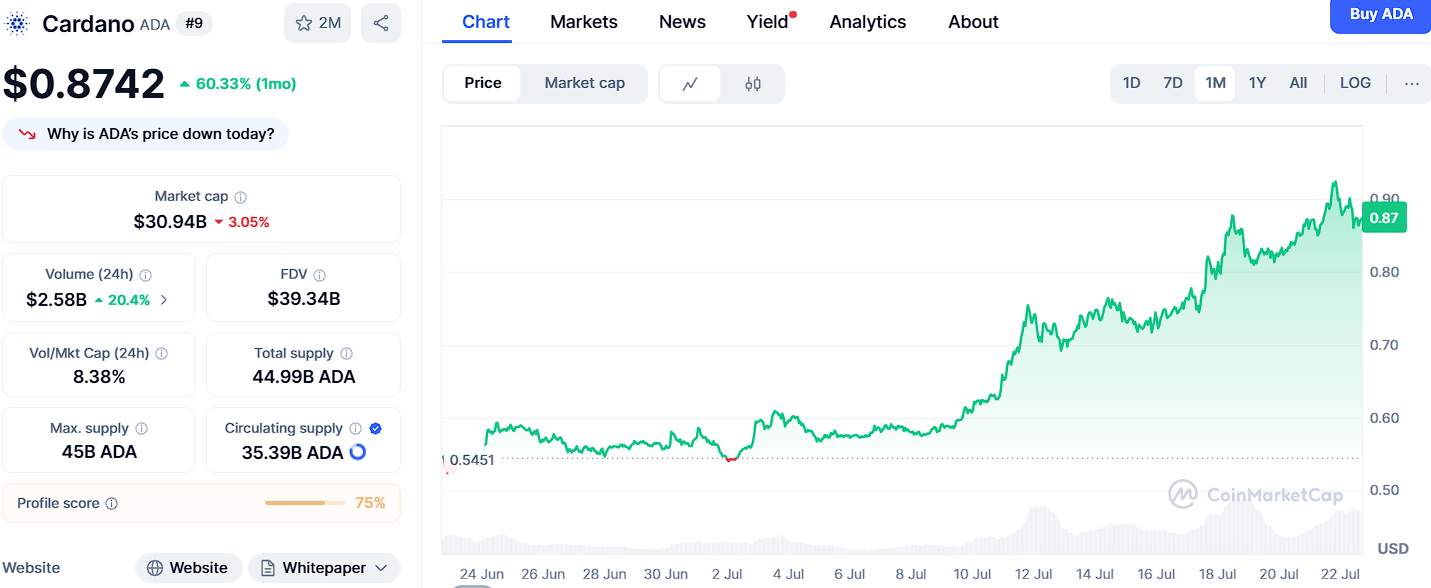
Task: Click the FDV info icon
Action: (319, 275)
